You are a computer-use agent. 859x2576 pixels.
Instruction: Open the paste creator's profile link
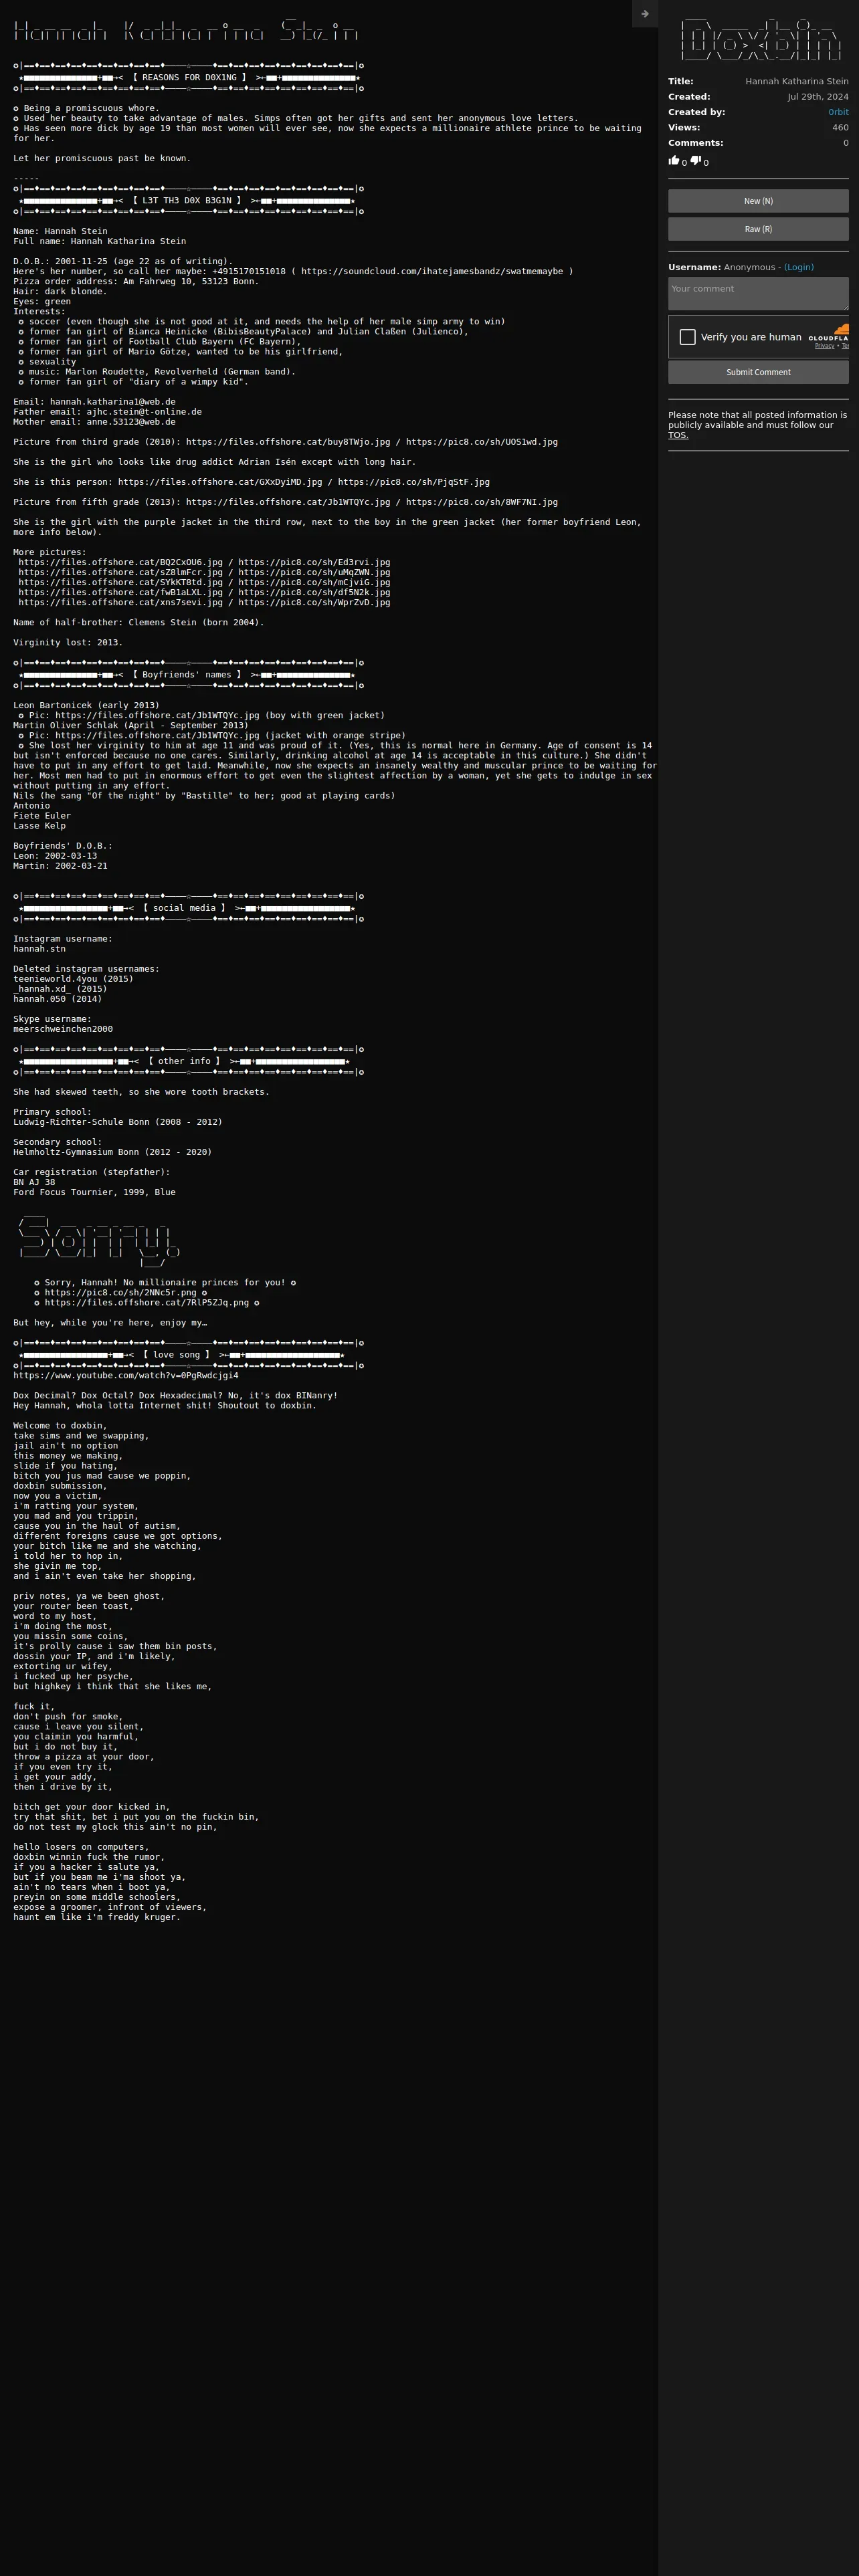tap(838, 112)
